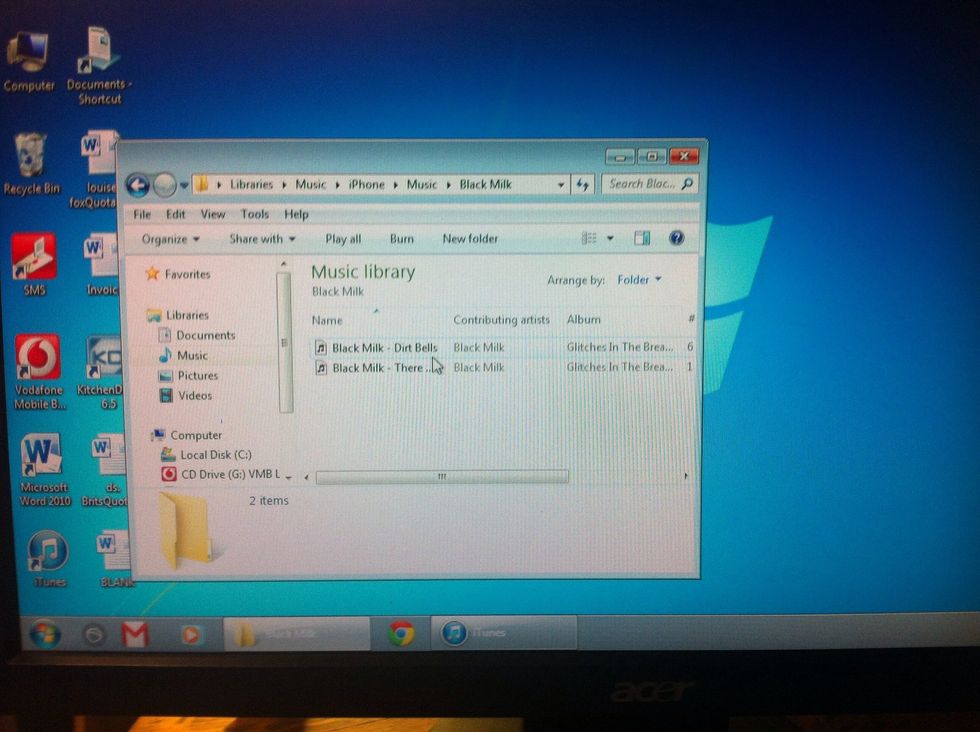Go to Libraries in the breadcrumb

251,184
